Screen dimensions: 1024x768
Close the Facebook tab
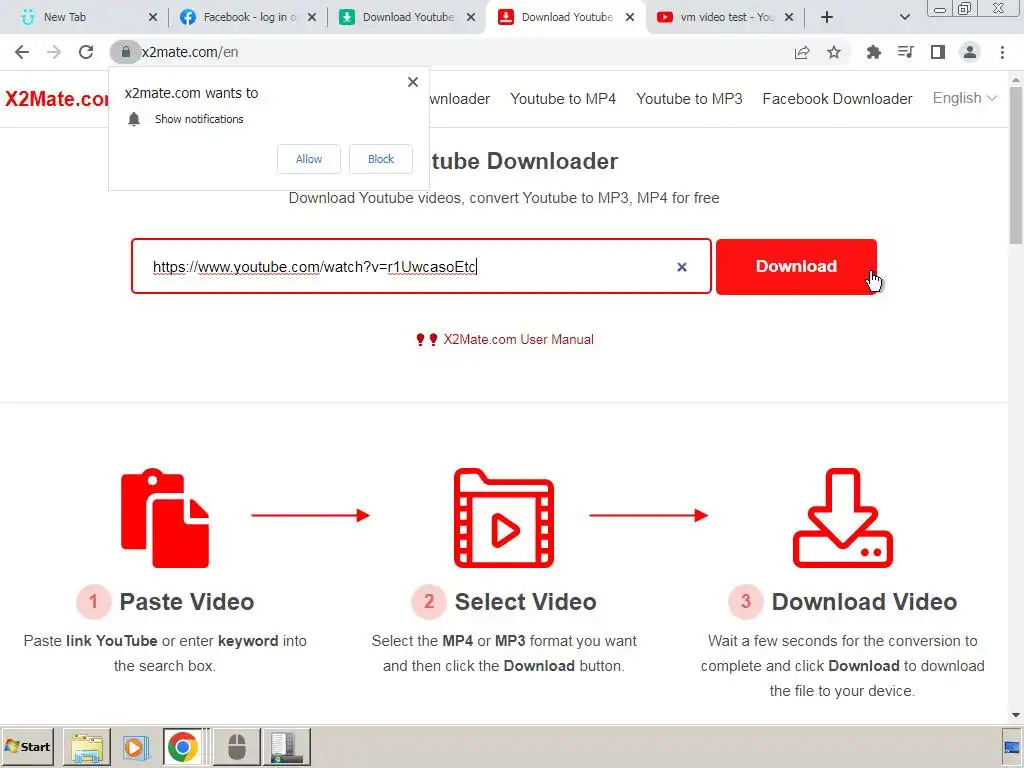pos(312,17)
